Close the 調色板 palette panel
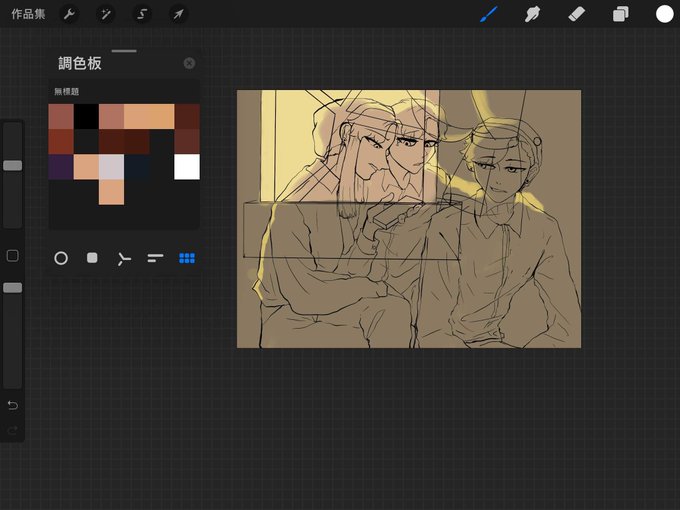The height and width of the screenshot is (510, 680). [x=189, y=63]
